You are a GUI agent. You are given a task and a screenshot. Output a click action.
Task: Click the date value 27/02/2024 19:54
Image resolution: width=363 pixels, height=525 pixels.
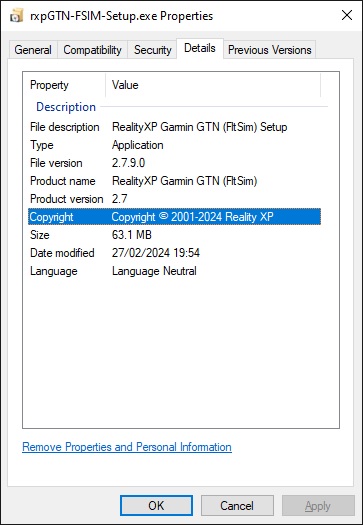click(156, 253)
